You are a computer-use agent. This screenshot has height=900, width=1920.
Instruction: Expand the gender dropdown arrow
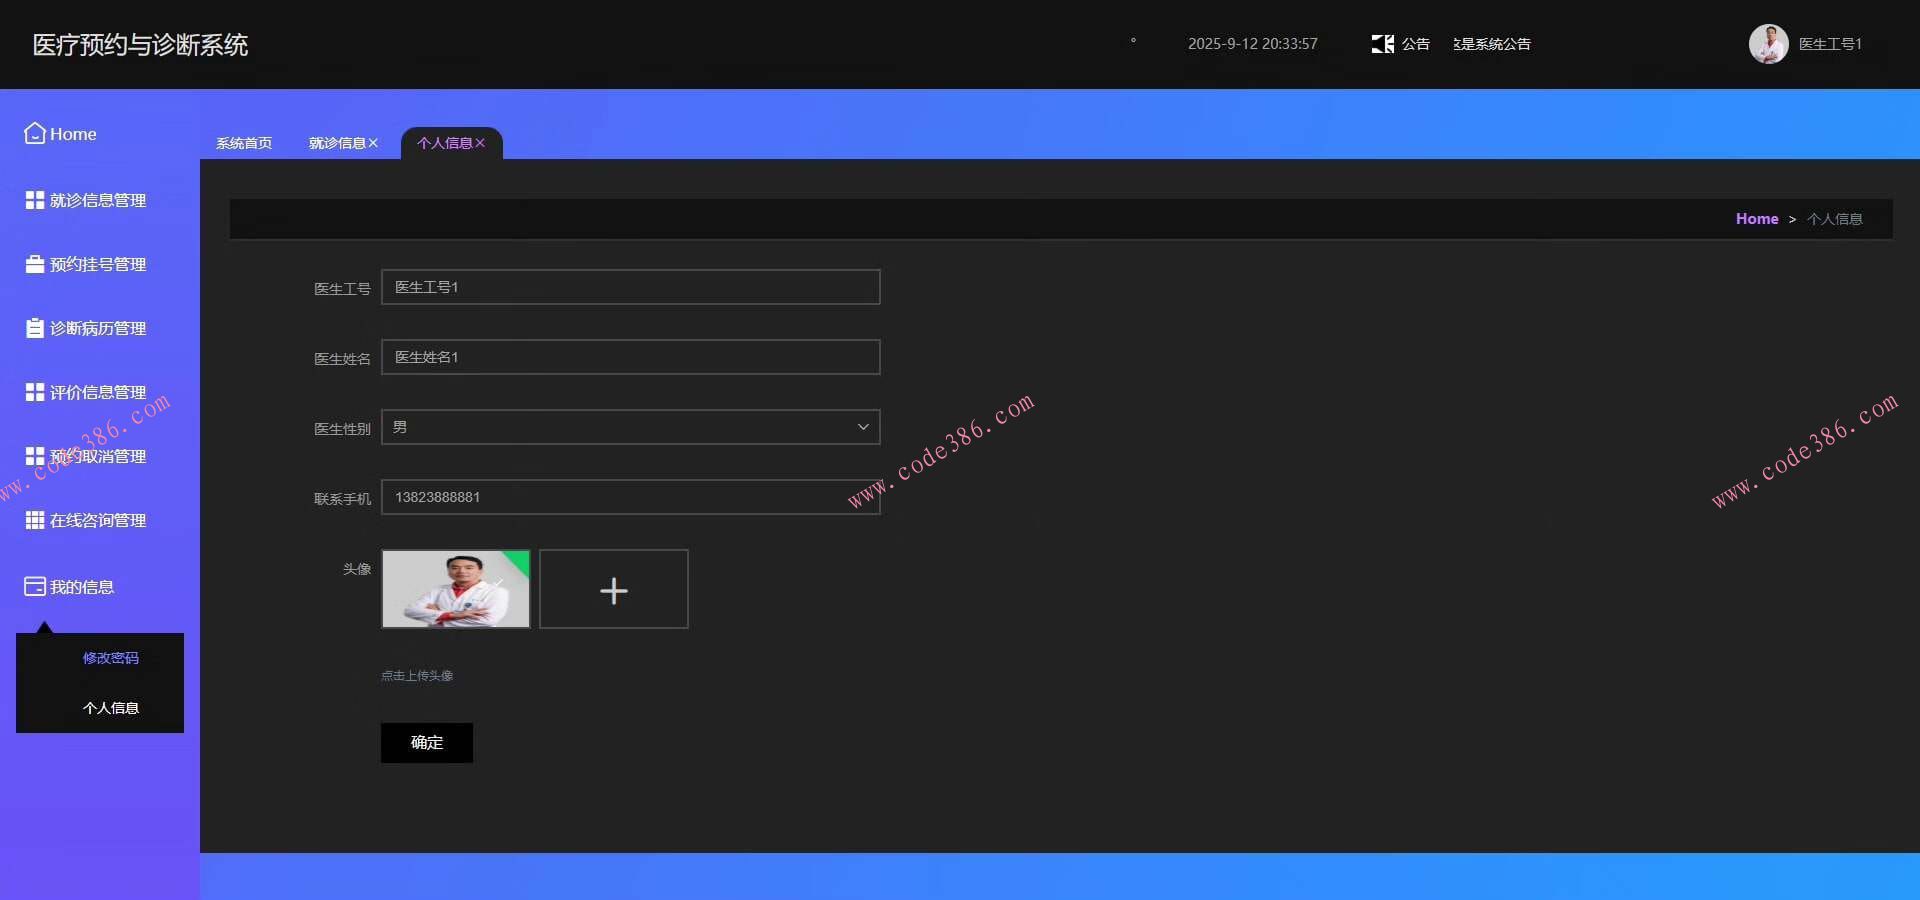point(863,427)
